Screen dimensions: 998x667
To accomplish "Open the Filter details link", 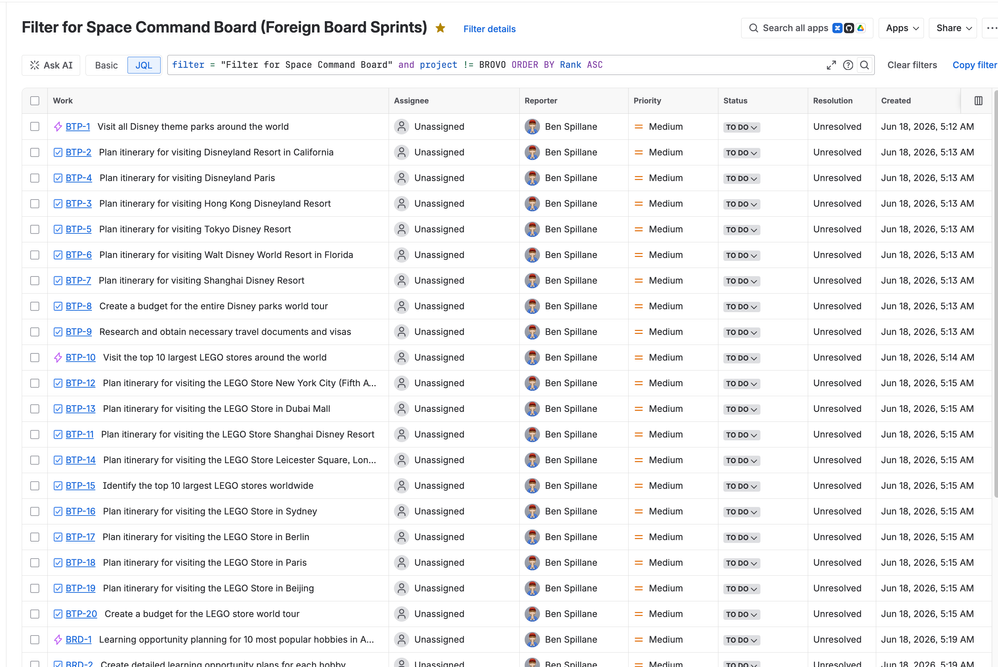I will (489, 29).
